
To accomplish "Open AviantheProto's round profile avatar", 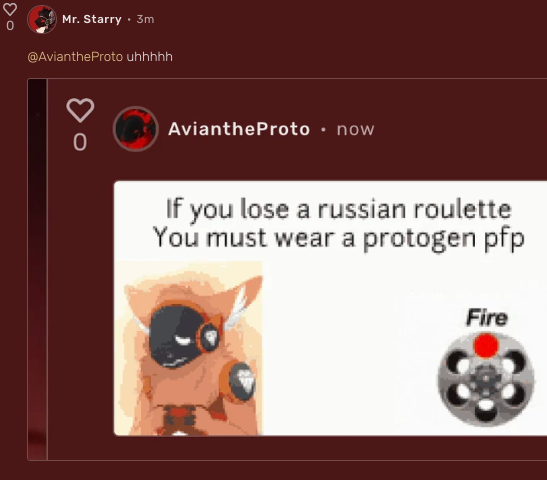I will (x=136, y=129).
